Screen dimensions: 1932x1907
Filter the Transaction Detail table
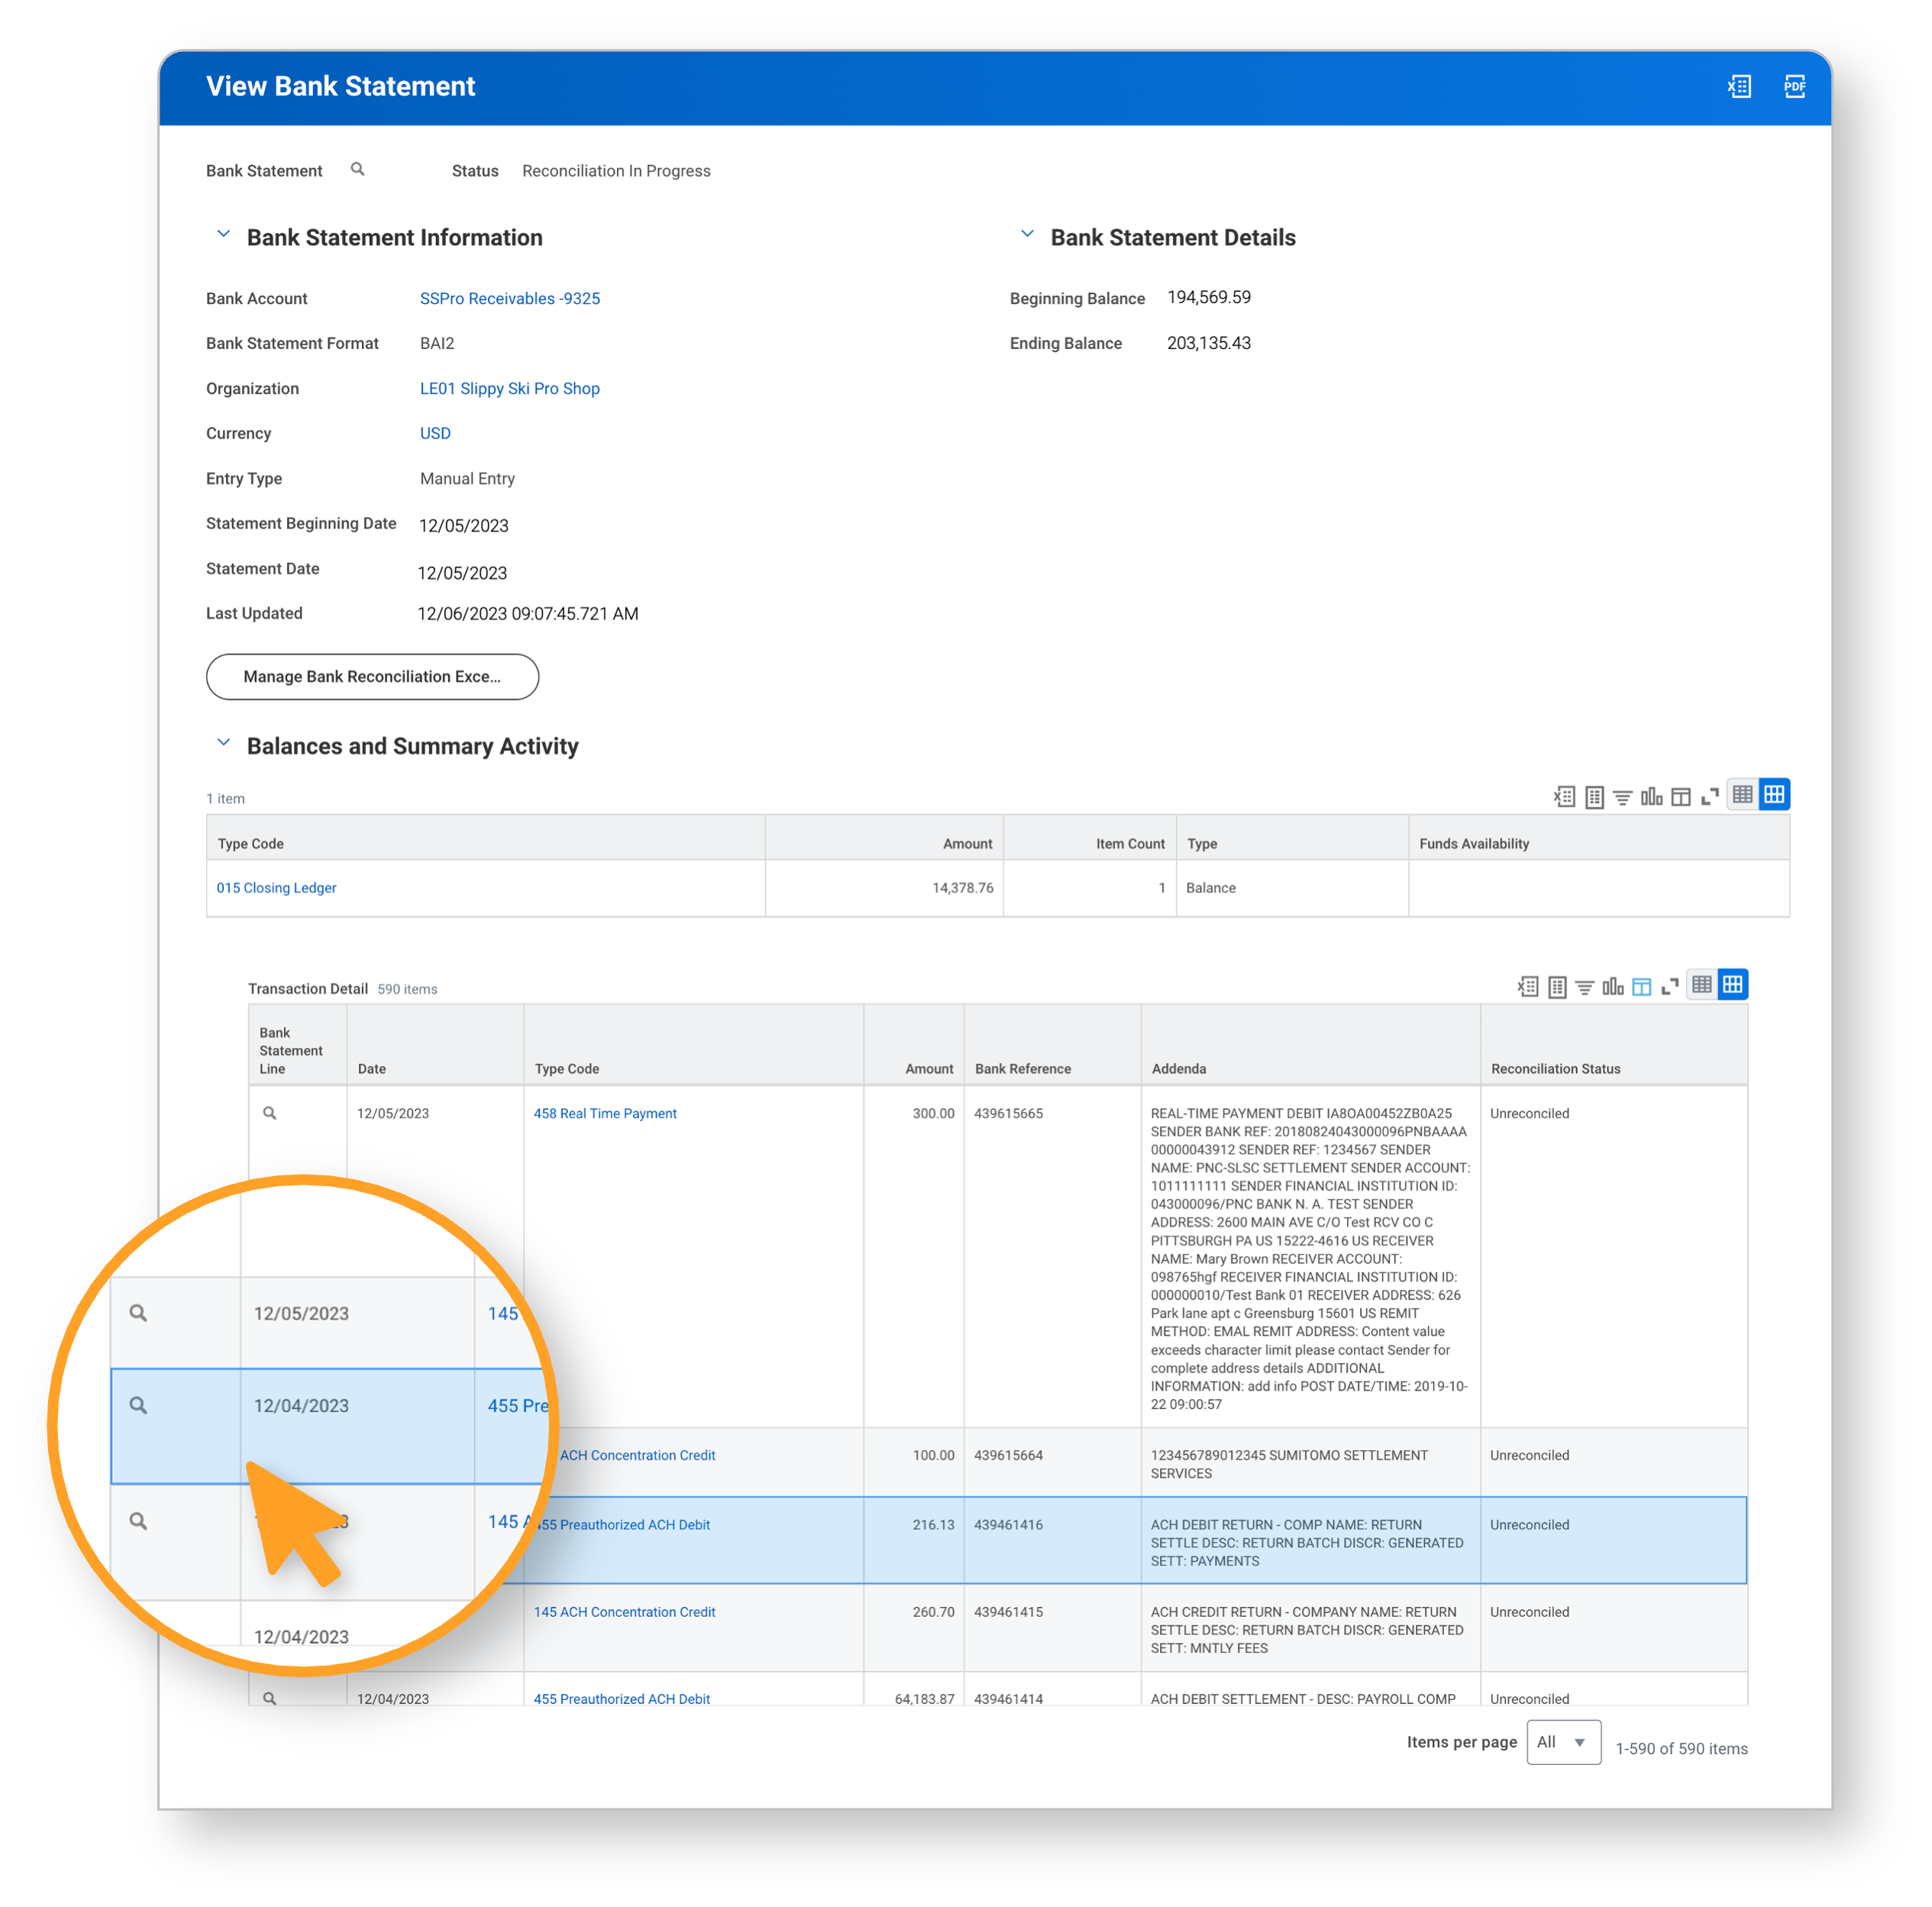pos(1585,987)
